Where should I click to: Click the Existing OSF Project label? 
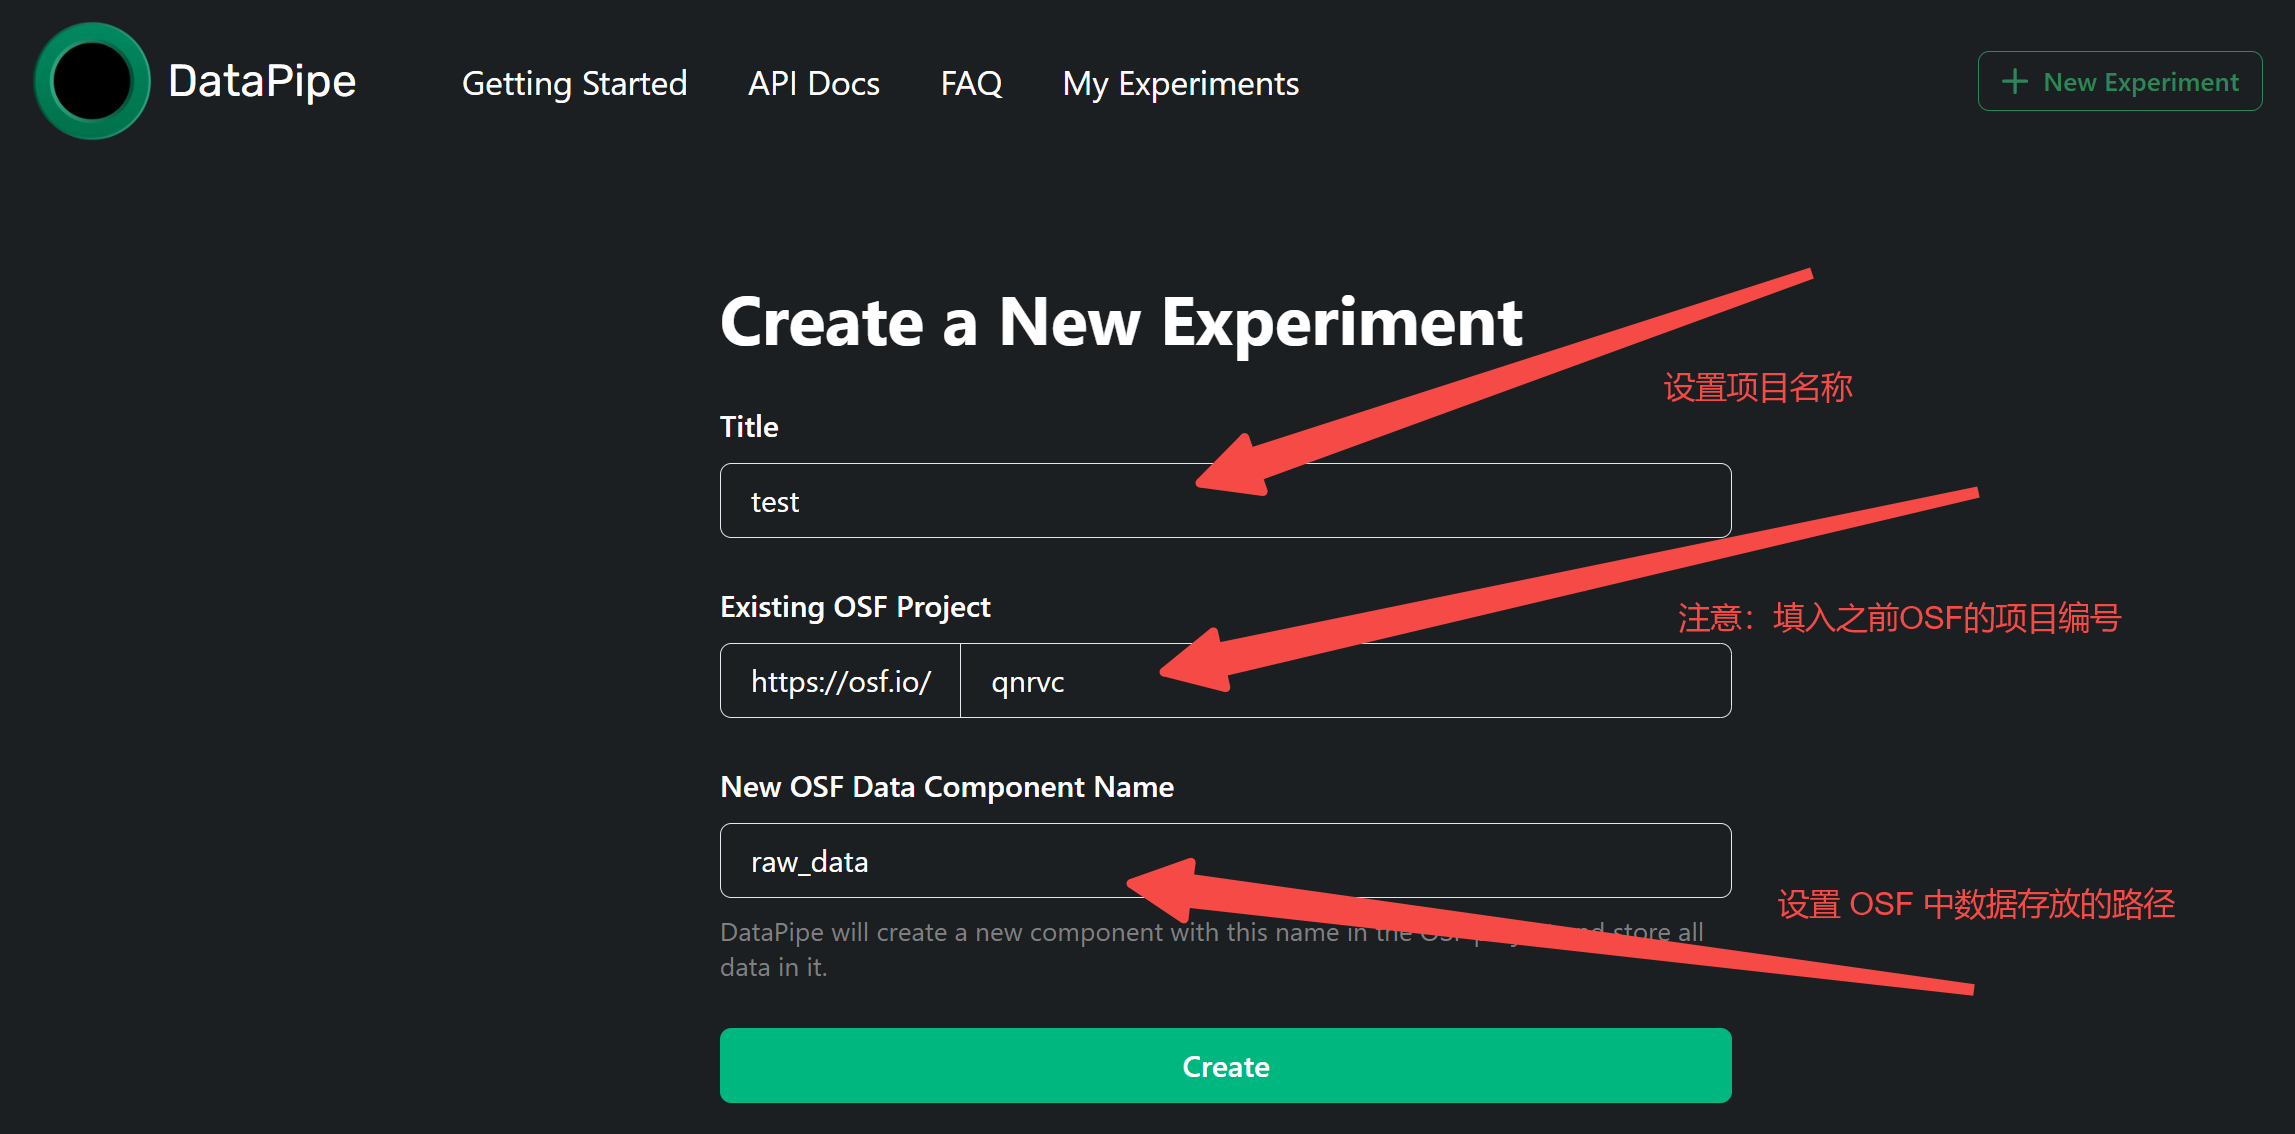[855, 607]
